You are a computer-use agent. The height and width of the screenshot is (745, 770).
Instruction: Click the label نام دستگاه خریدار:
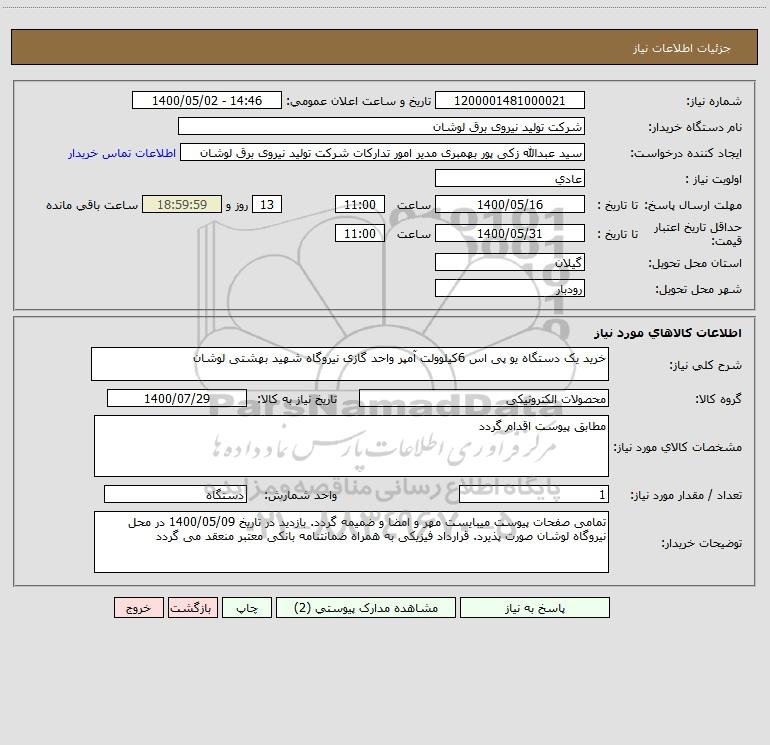695,127
